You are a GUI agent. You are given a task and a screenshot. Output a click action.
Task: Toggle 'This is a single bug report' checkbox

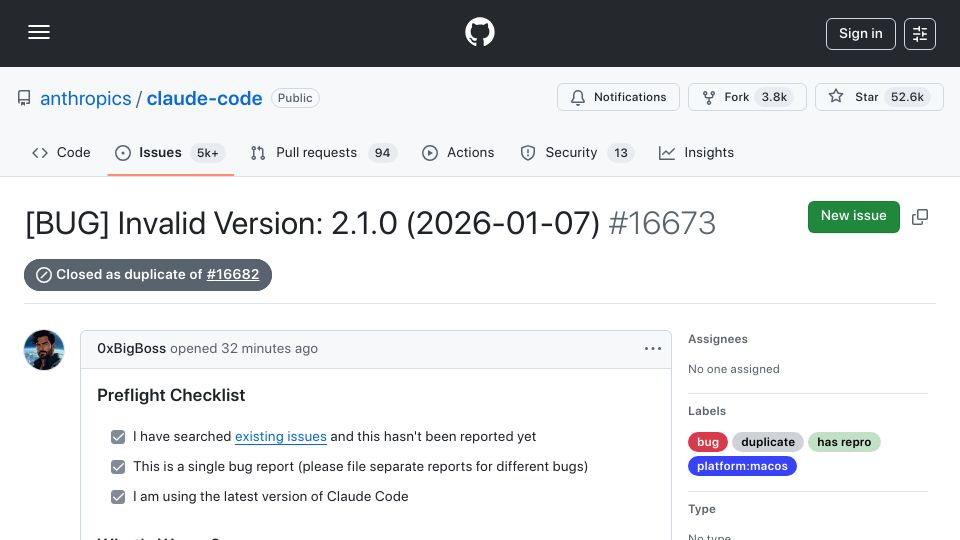[x=118, y=467]
